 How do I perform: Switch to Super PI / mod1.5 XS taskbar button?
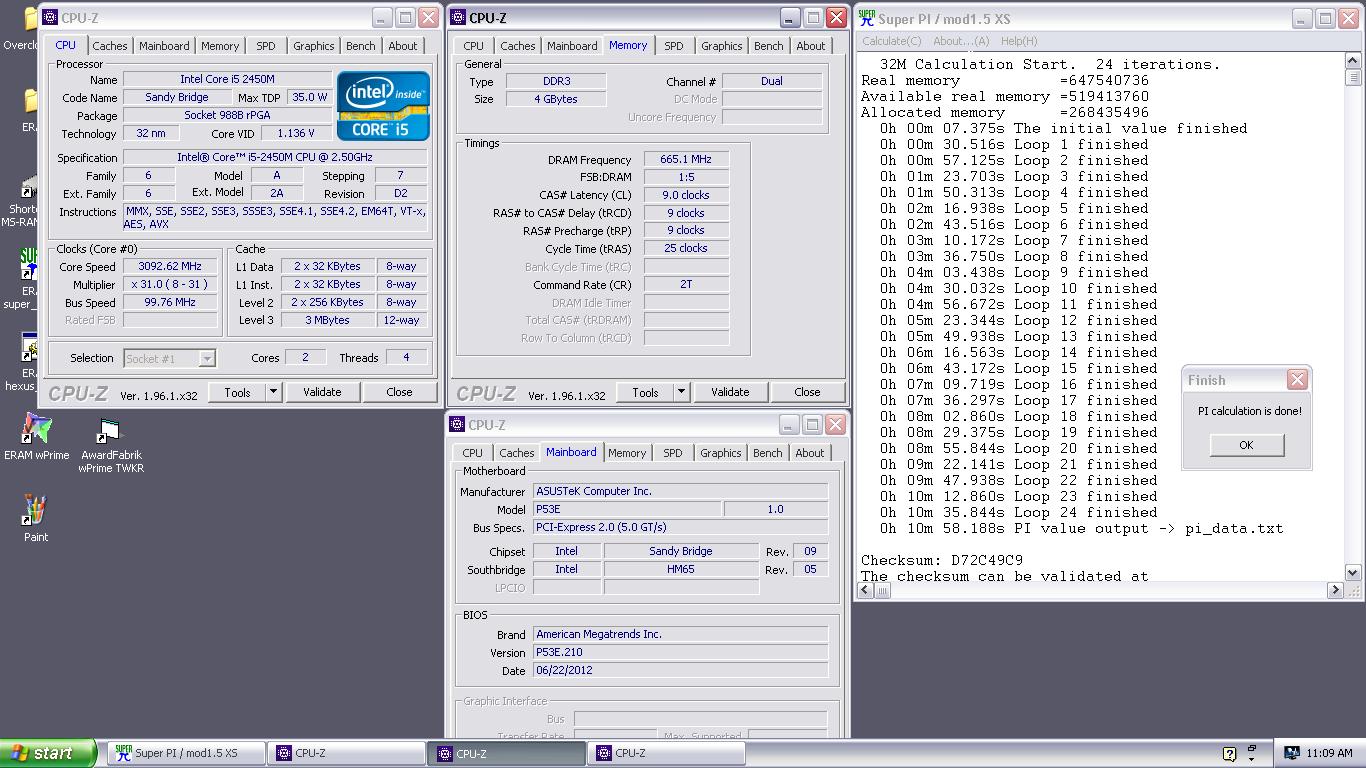tap(187, 753)
